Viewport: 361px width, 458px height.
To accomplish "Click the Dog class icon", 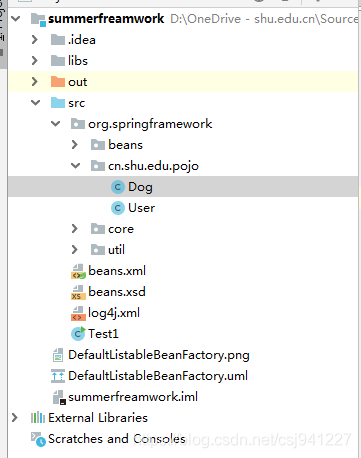I will (118, 187).
